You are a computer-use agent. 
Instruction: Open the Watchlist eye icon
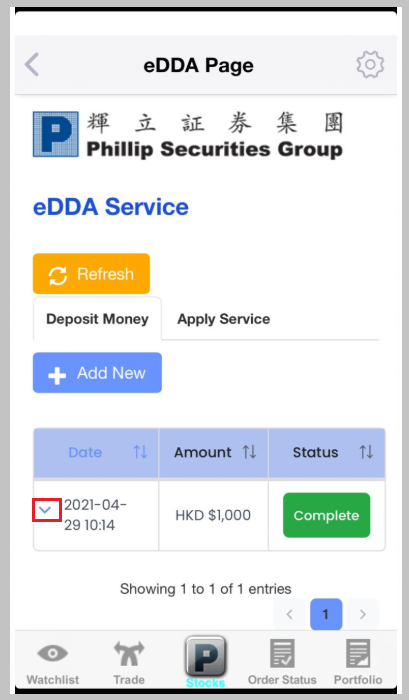(x=52, y=653)
